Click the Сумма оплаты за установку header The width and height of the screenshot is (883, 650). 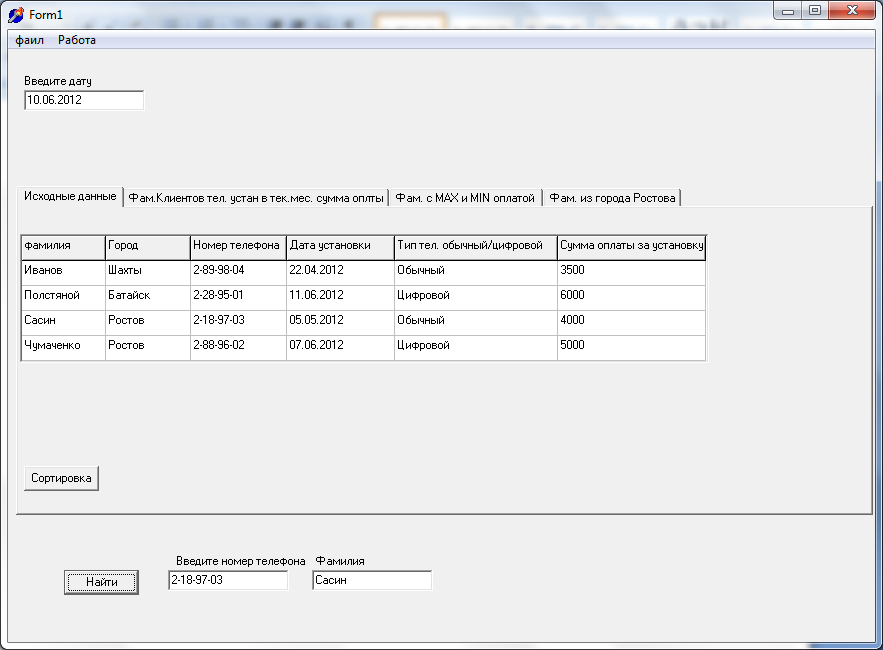(x=632, y=247)
